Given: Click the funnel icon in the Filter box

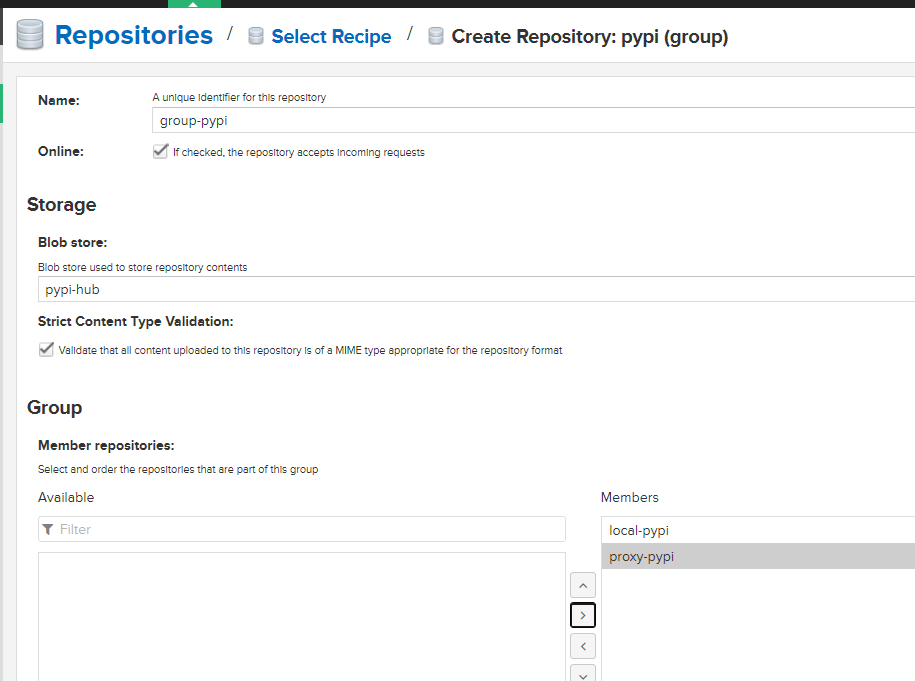Looking at the screenshot, I should point(48,529).
